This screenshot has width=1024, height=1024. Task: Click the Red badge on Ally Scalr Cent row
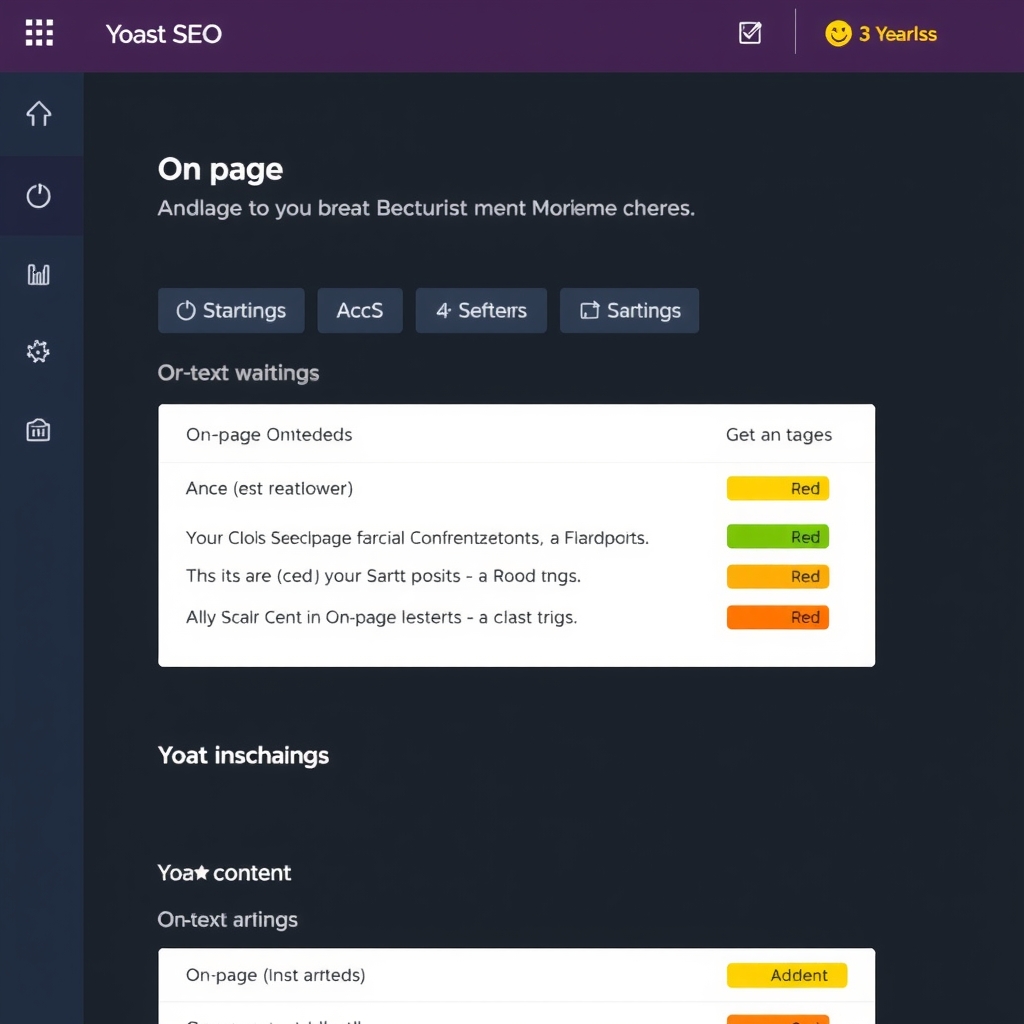(x=778, y=617)
